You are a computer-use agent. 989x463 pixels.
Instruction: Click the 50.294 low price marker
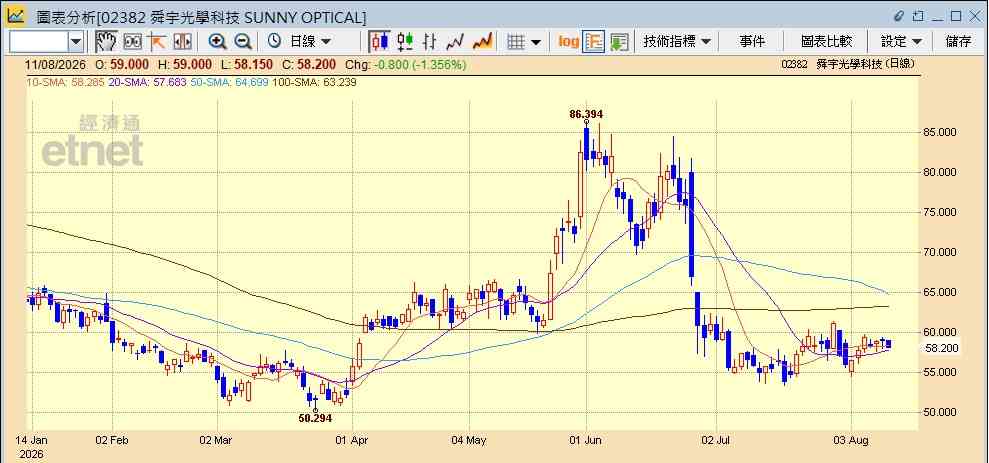coord(315,418)
